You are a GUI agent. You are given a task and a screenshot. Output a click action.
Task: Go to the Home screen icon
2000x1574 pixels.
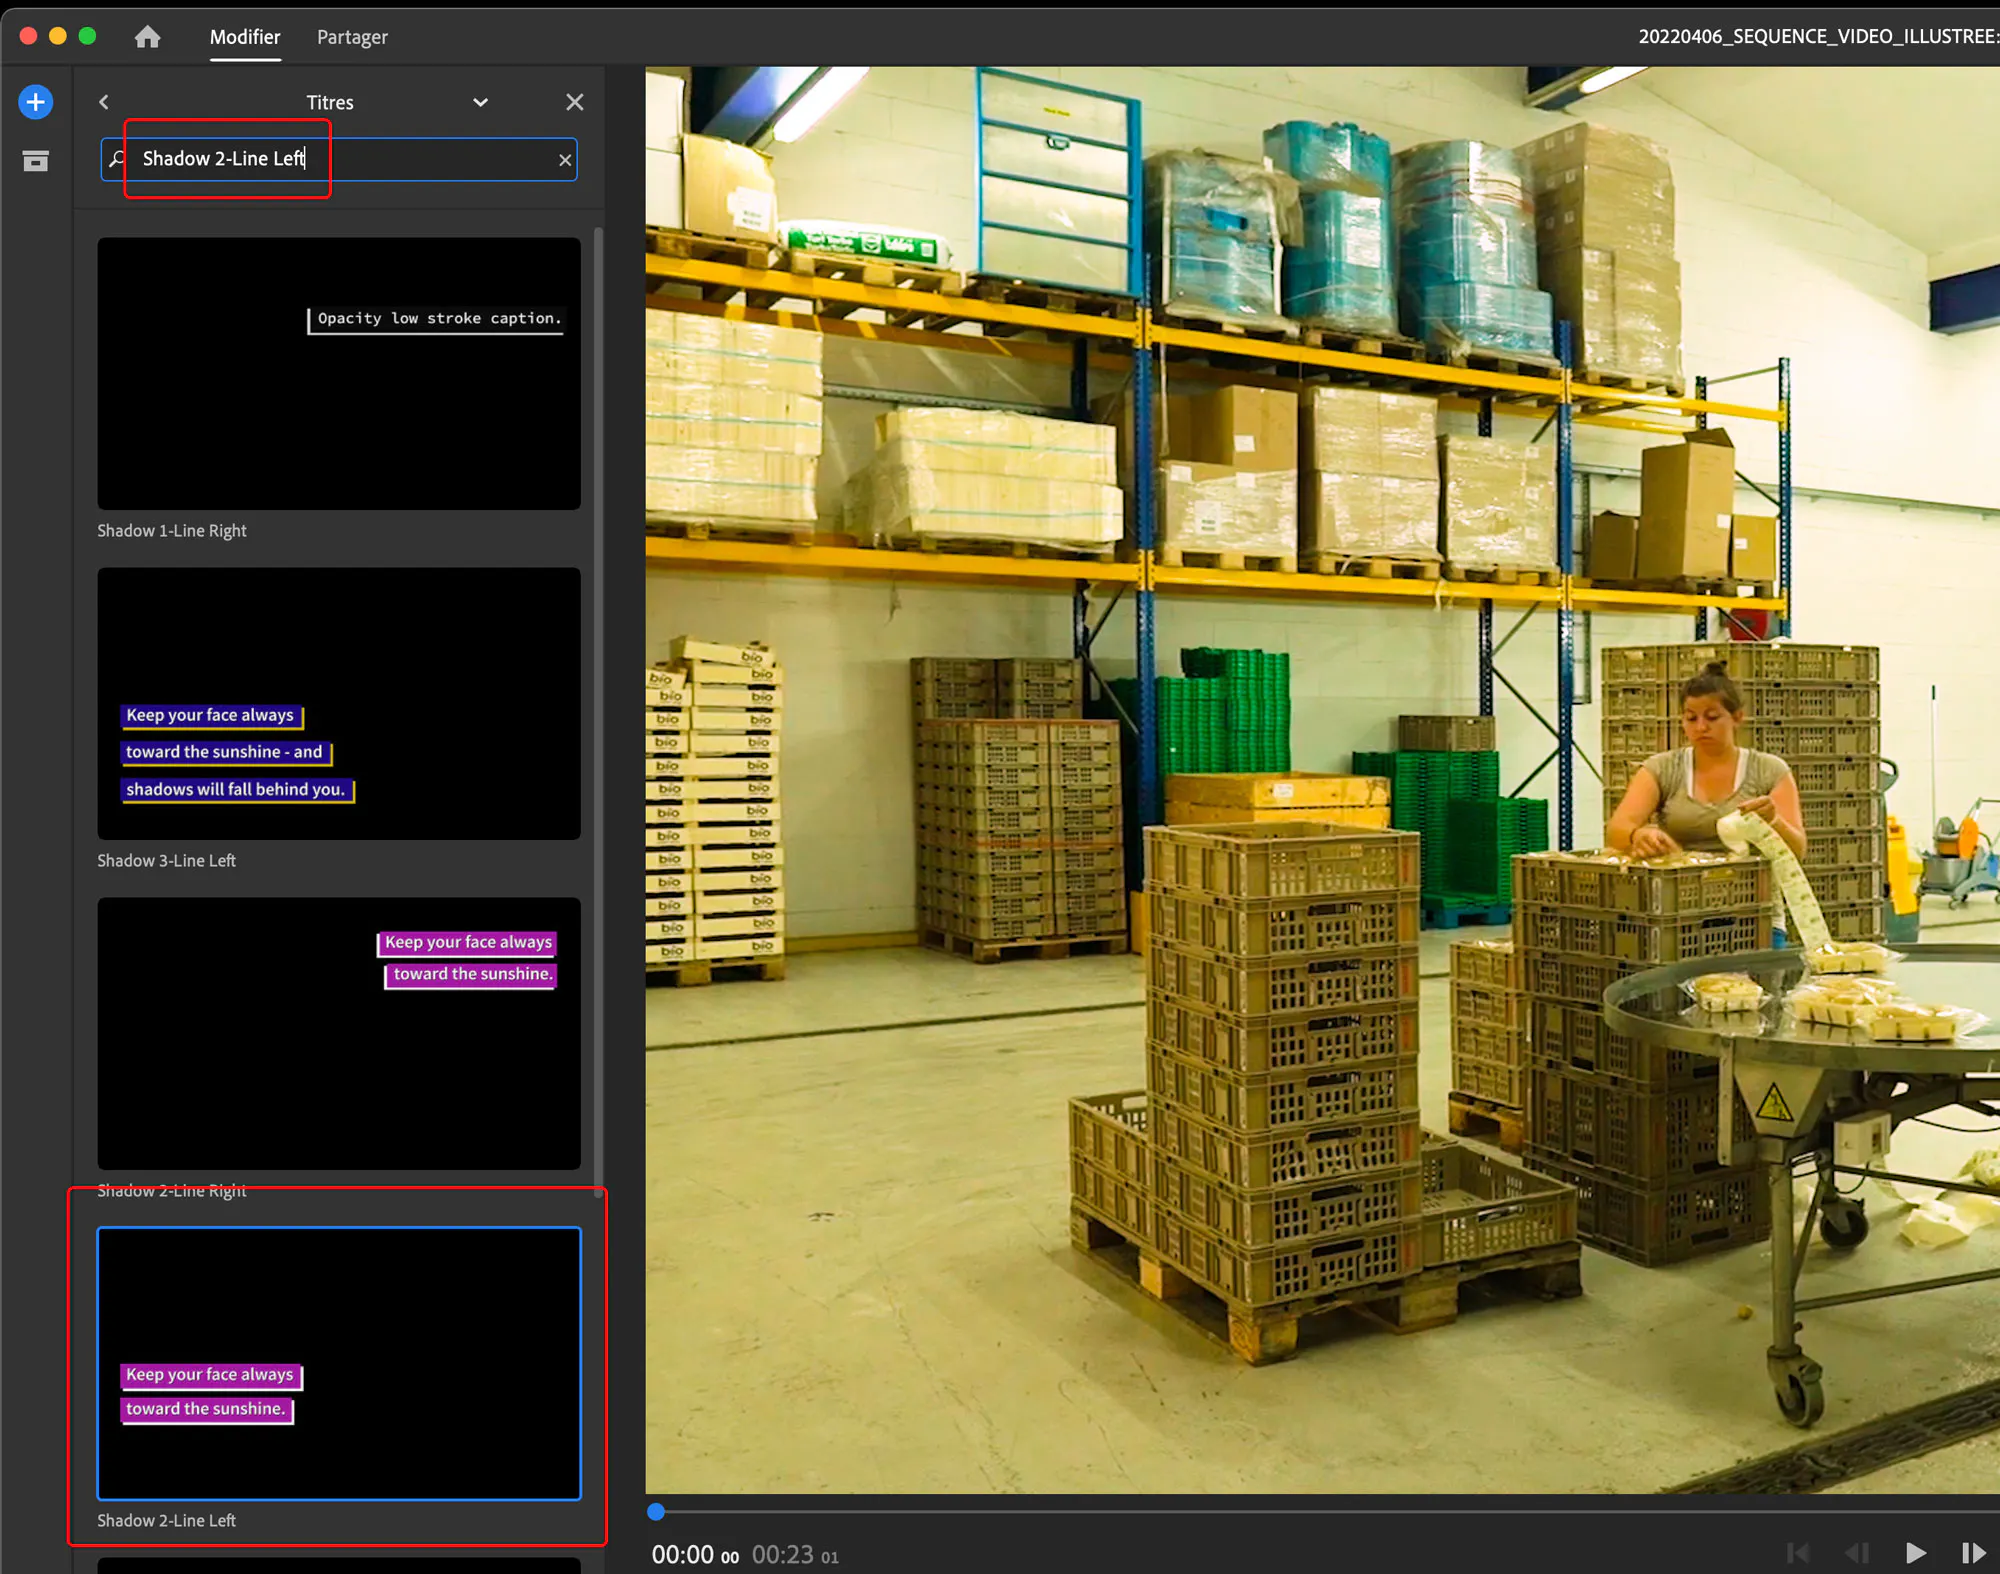147,37
